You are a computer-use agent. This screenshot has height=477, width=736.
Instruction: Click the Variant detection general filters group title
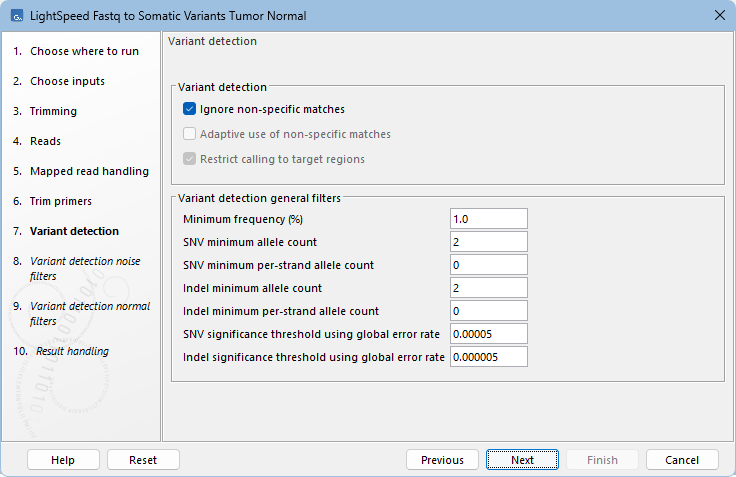259,198
